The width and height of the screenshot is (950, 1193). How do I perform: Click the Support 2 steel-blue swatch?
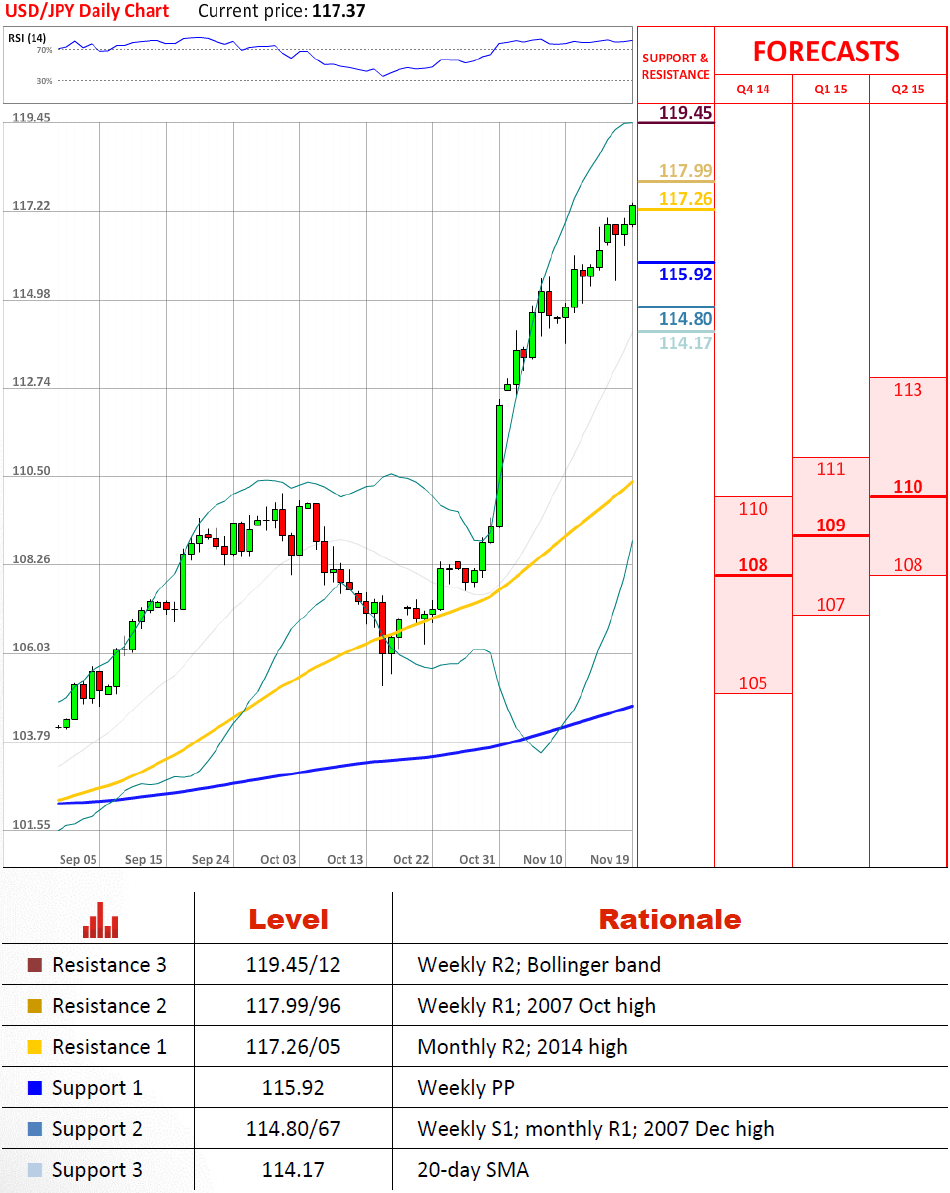(35, 1129)
